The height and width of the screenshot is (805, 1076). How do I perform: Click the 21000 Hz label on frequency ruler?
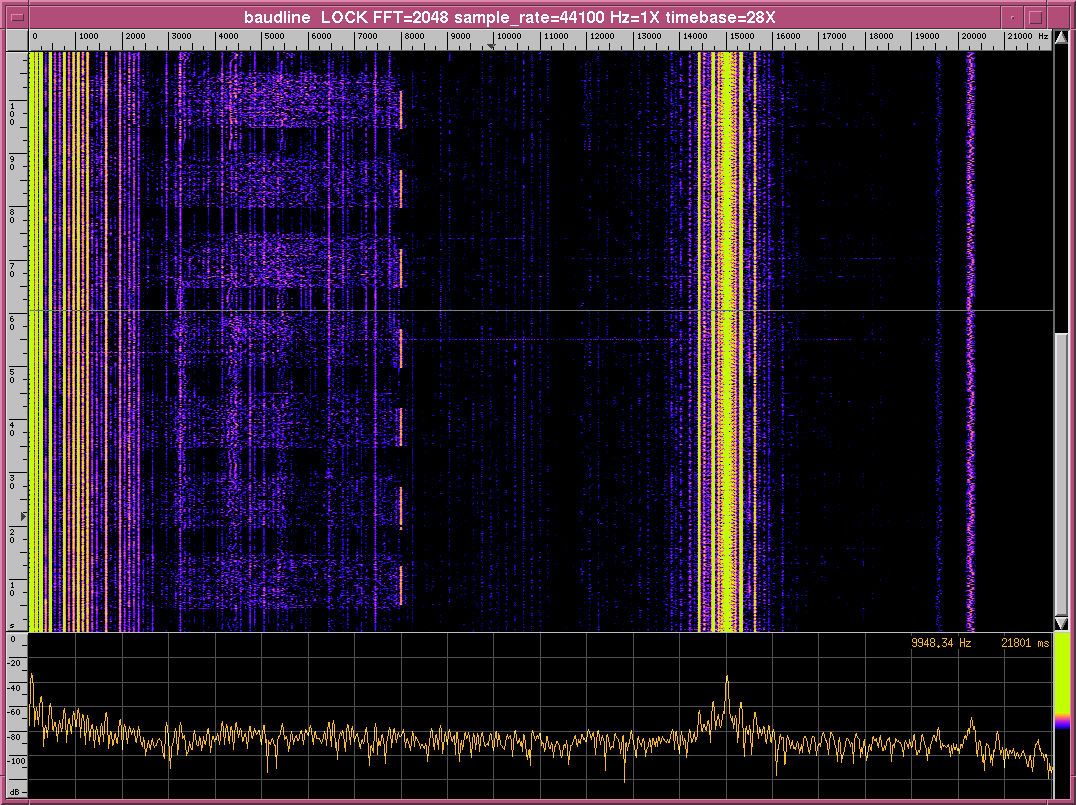click(1027, 36)
